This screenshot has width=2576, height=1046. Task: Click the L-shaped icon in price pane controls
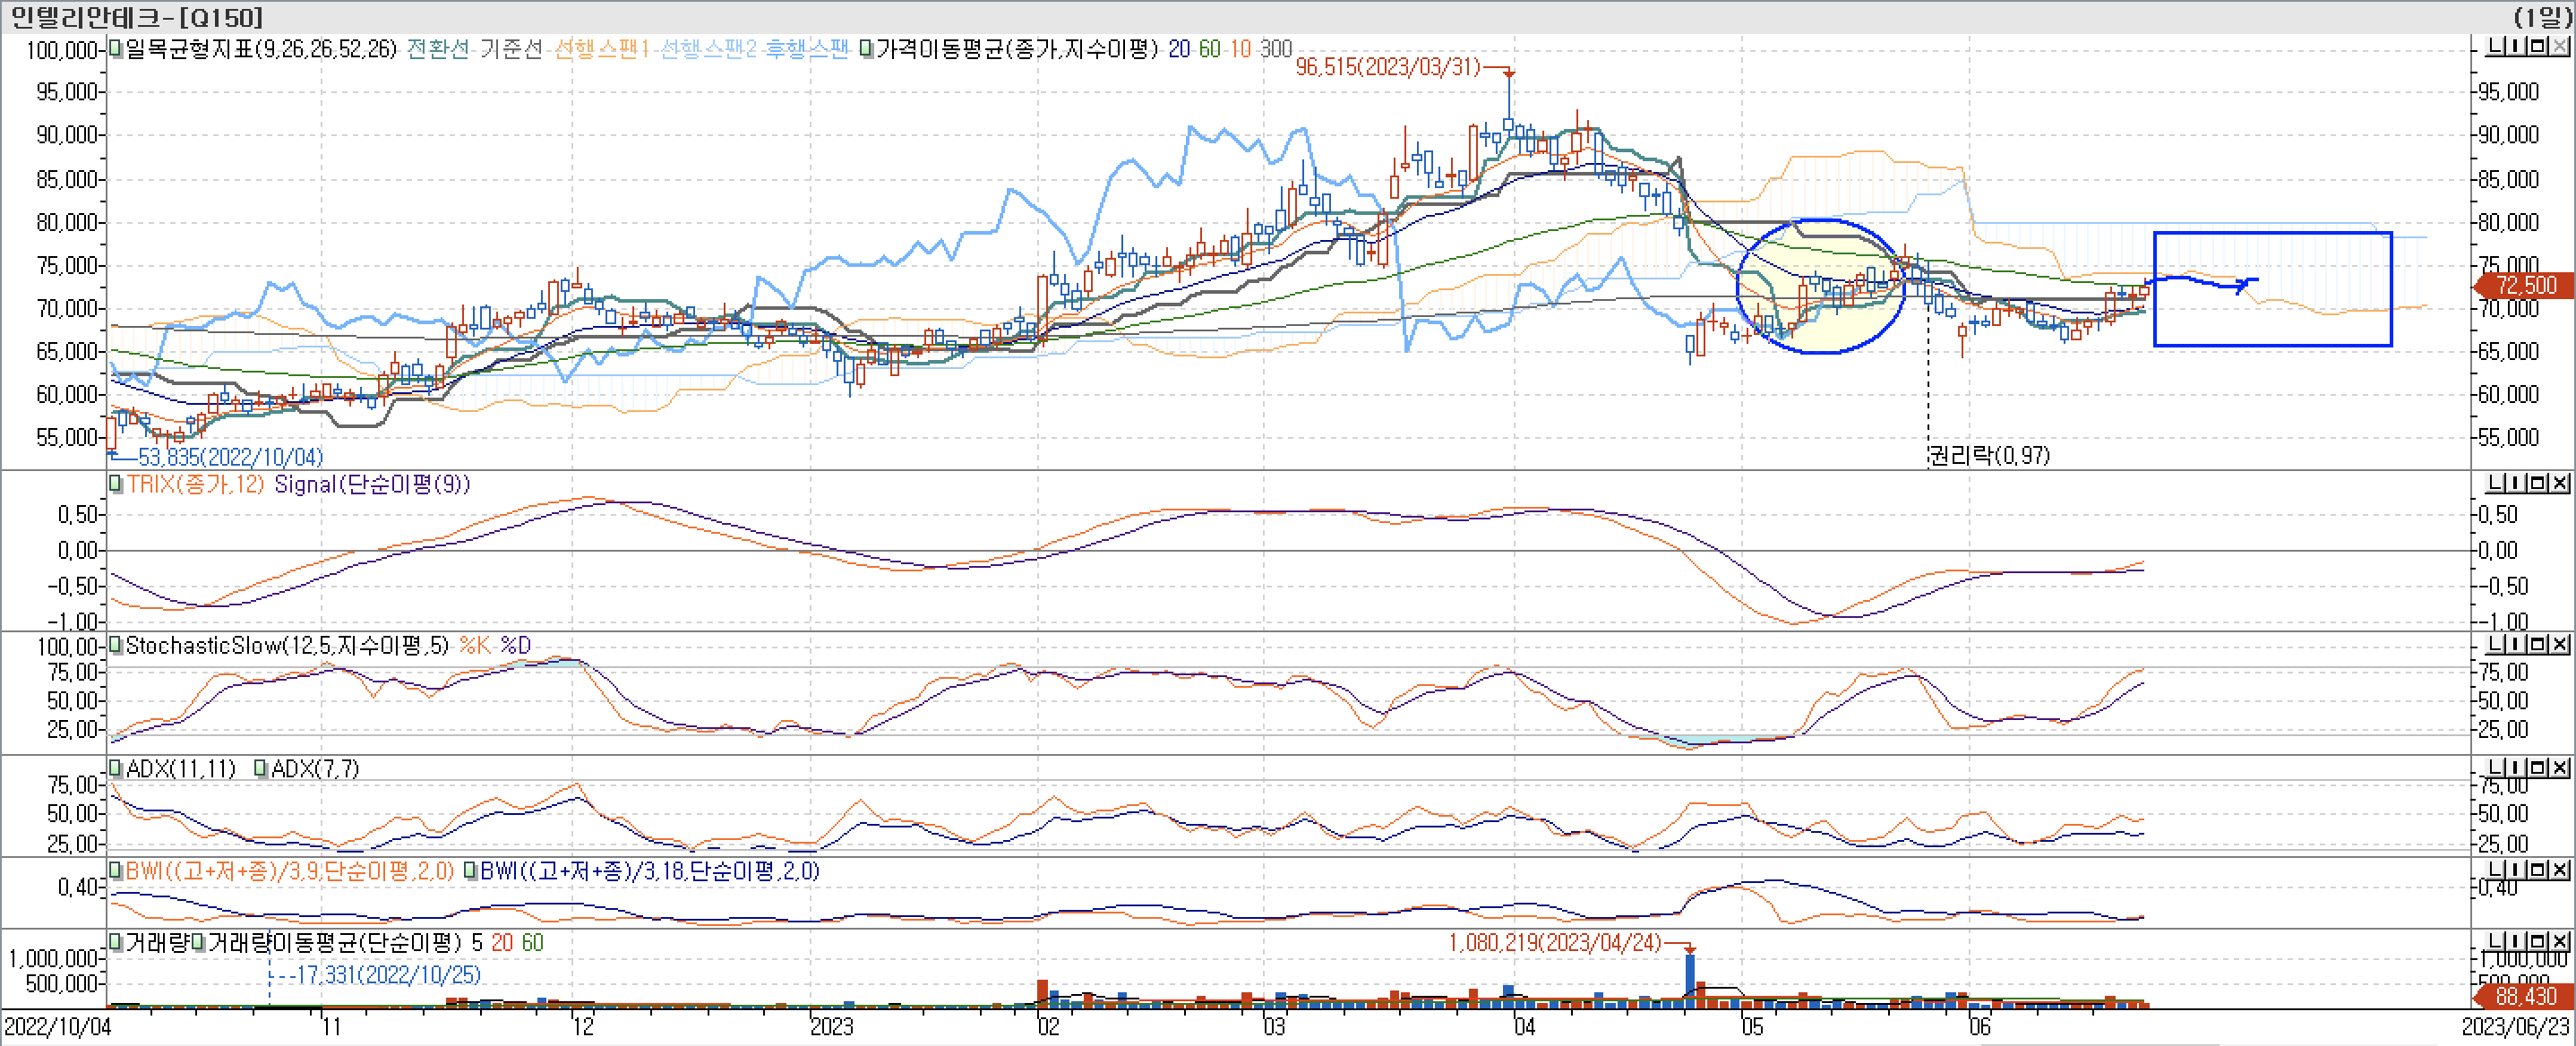coord(2497,47)
